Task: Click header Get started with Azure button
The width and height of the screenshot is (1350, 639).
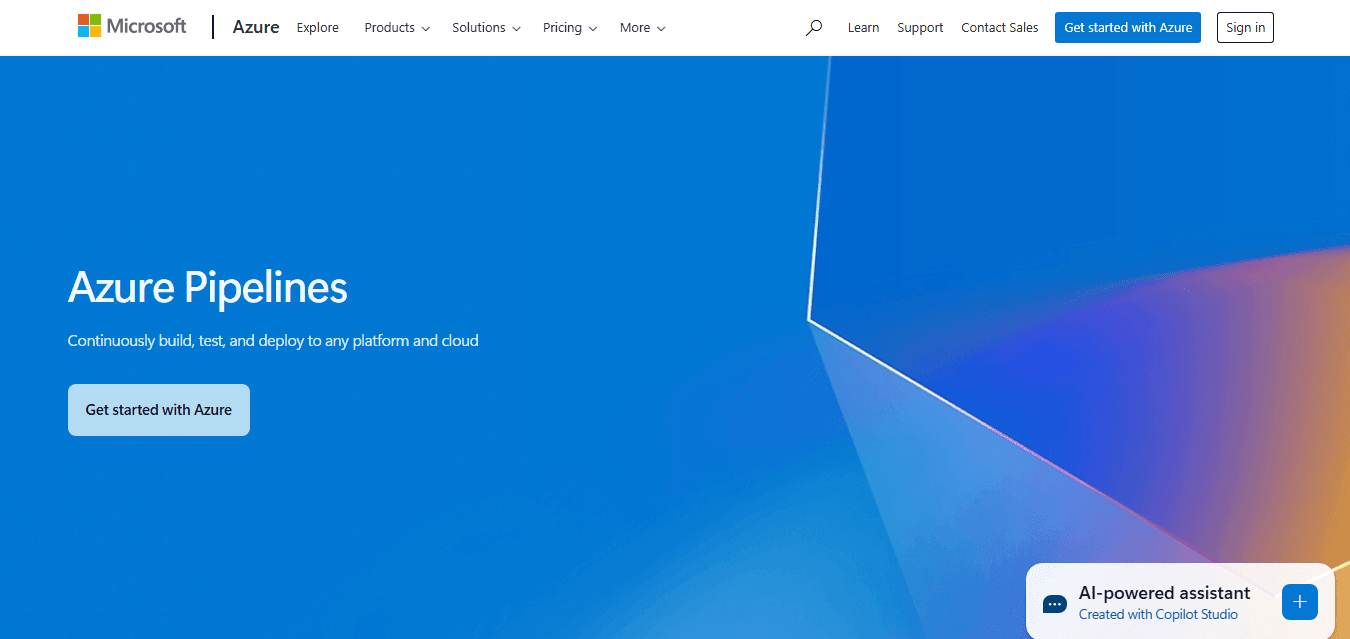Action: [x=1128, y=28]
